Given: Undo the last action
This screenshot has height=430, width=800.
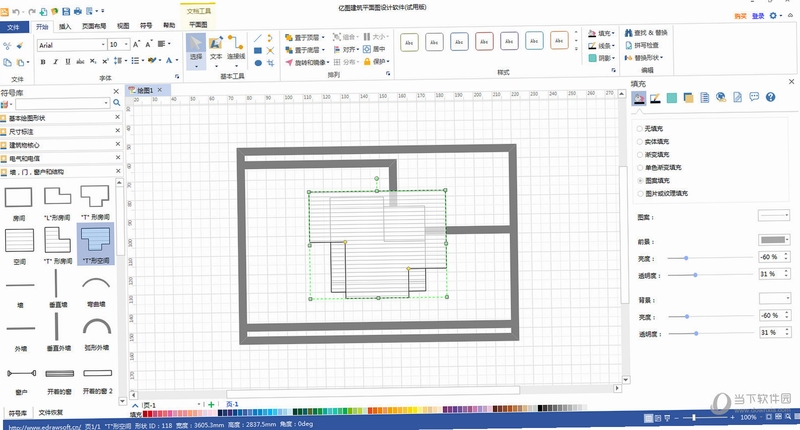Looking at the screenshot, I should (16, 11).
